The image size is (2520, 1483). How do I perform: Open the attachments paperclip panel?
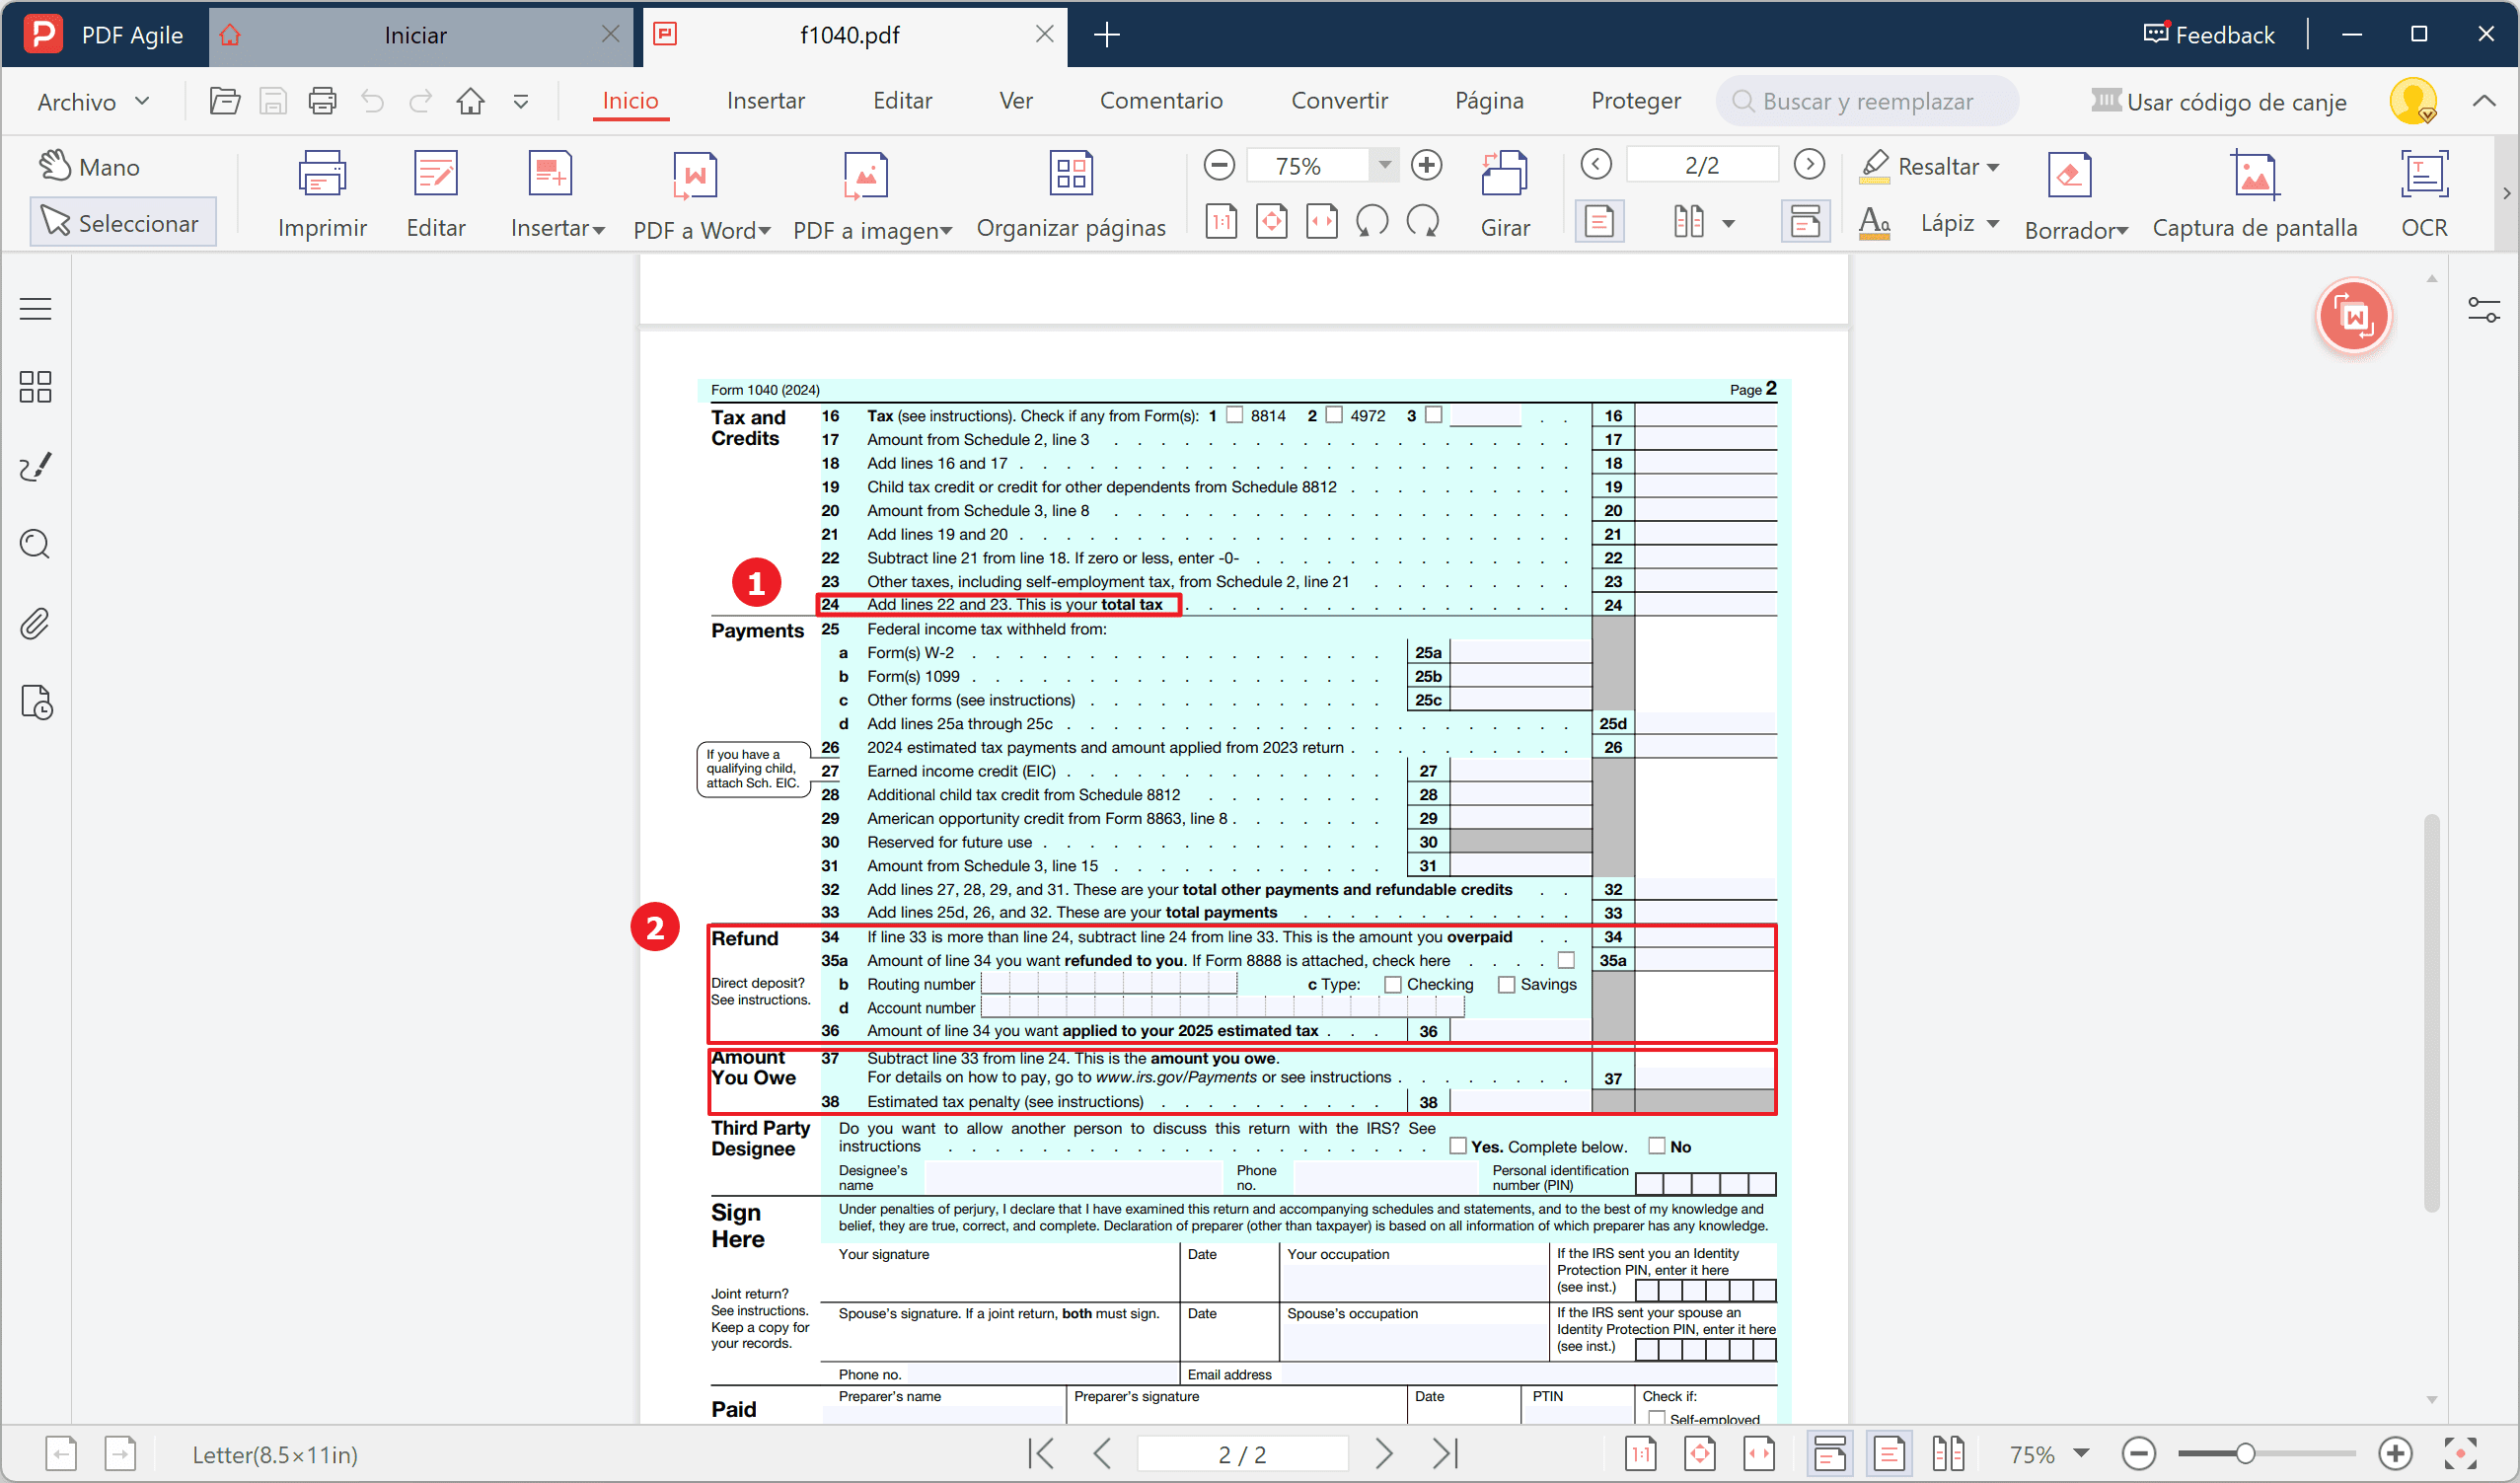[x=35, y=623]
